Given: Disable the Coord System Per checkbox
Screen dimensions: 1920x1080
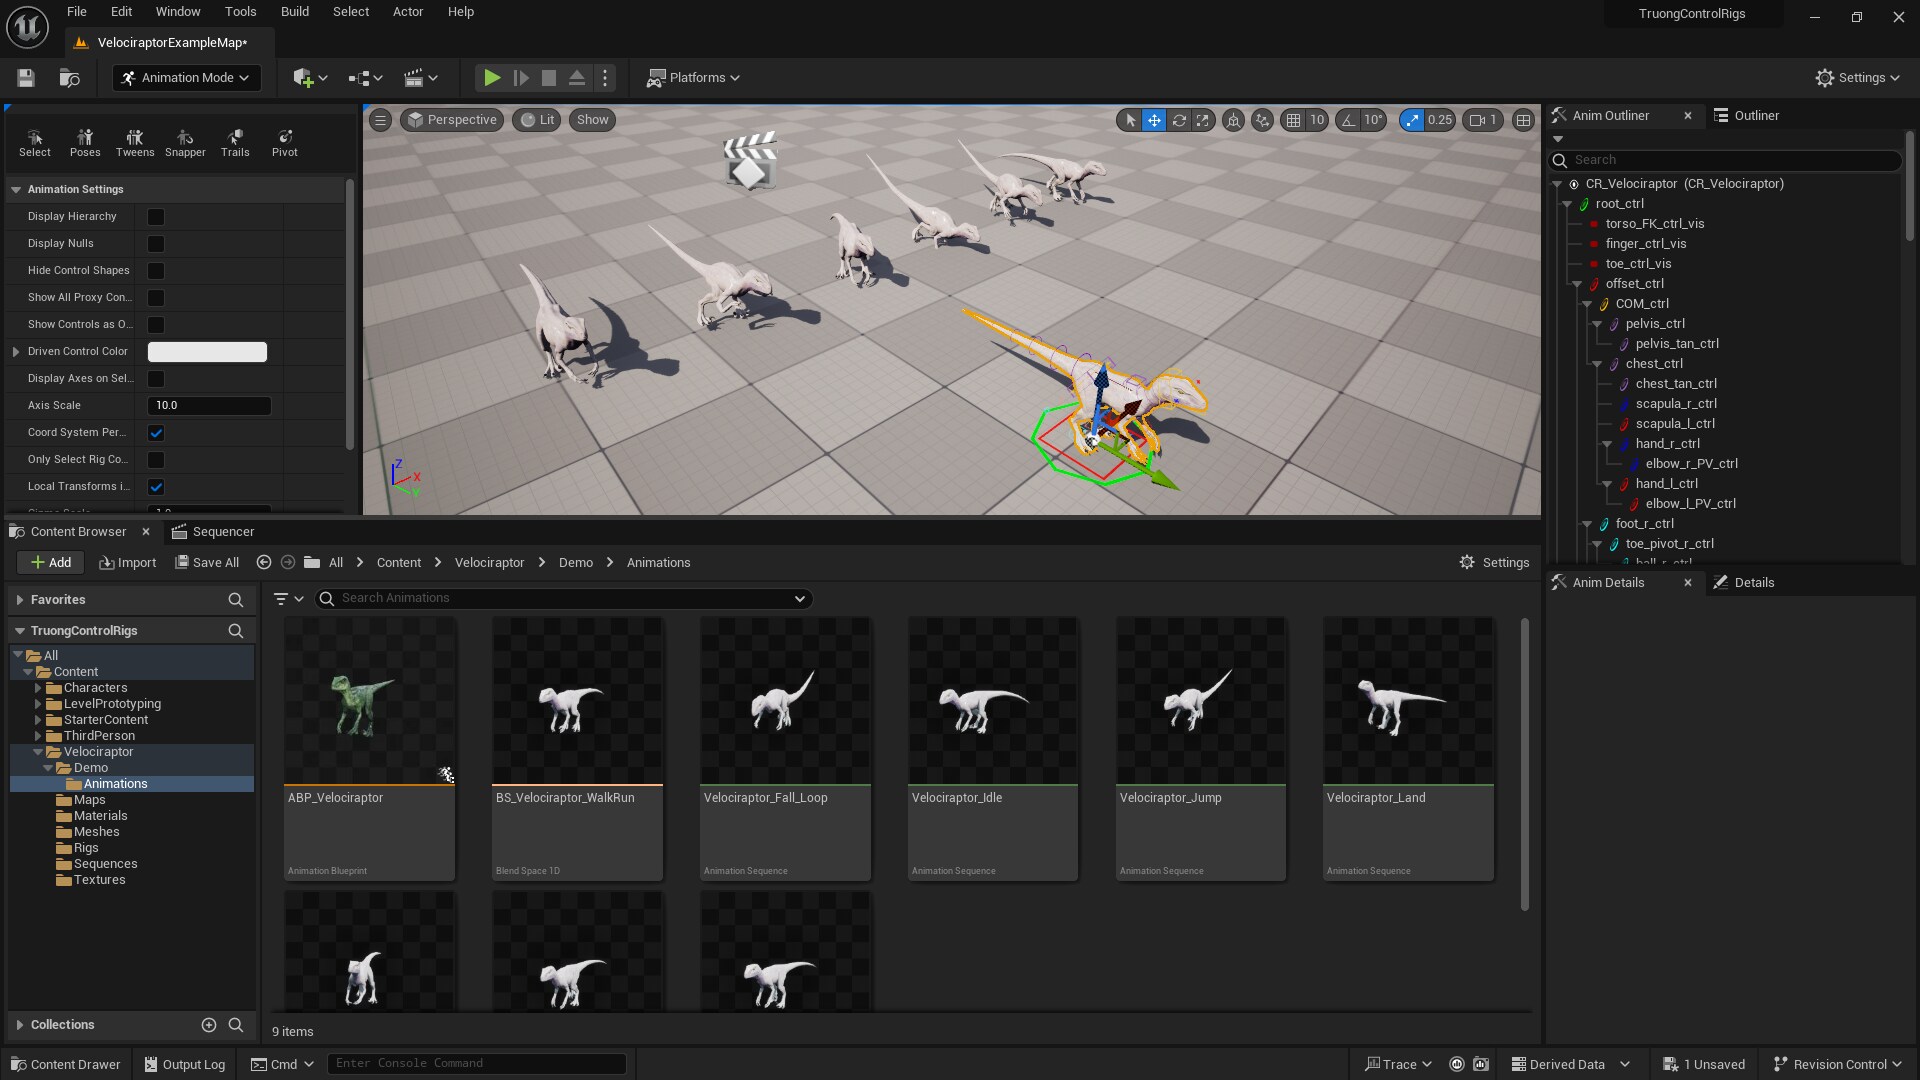Looking at the screenshot, I should pos(156,432).
